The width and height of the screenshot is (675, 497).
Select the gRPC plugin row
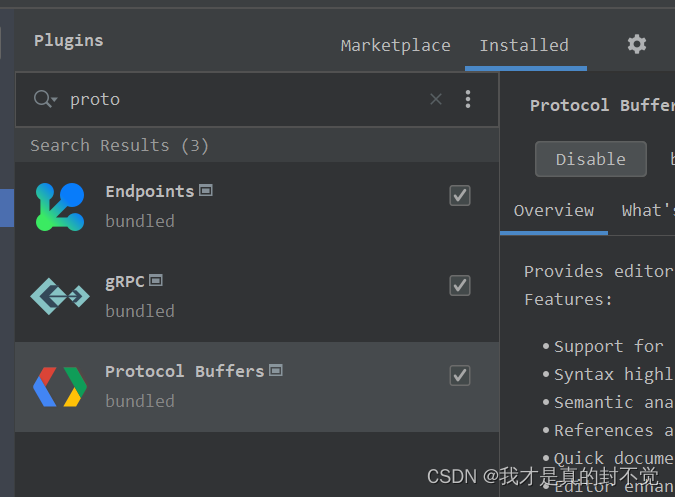pyautogui.click(x=257, y=296)
